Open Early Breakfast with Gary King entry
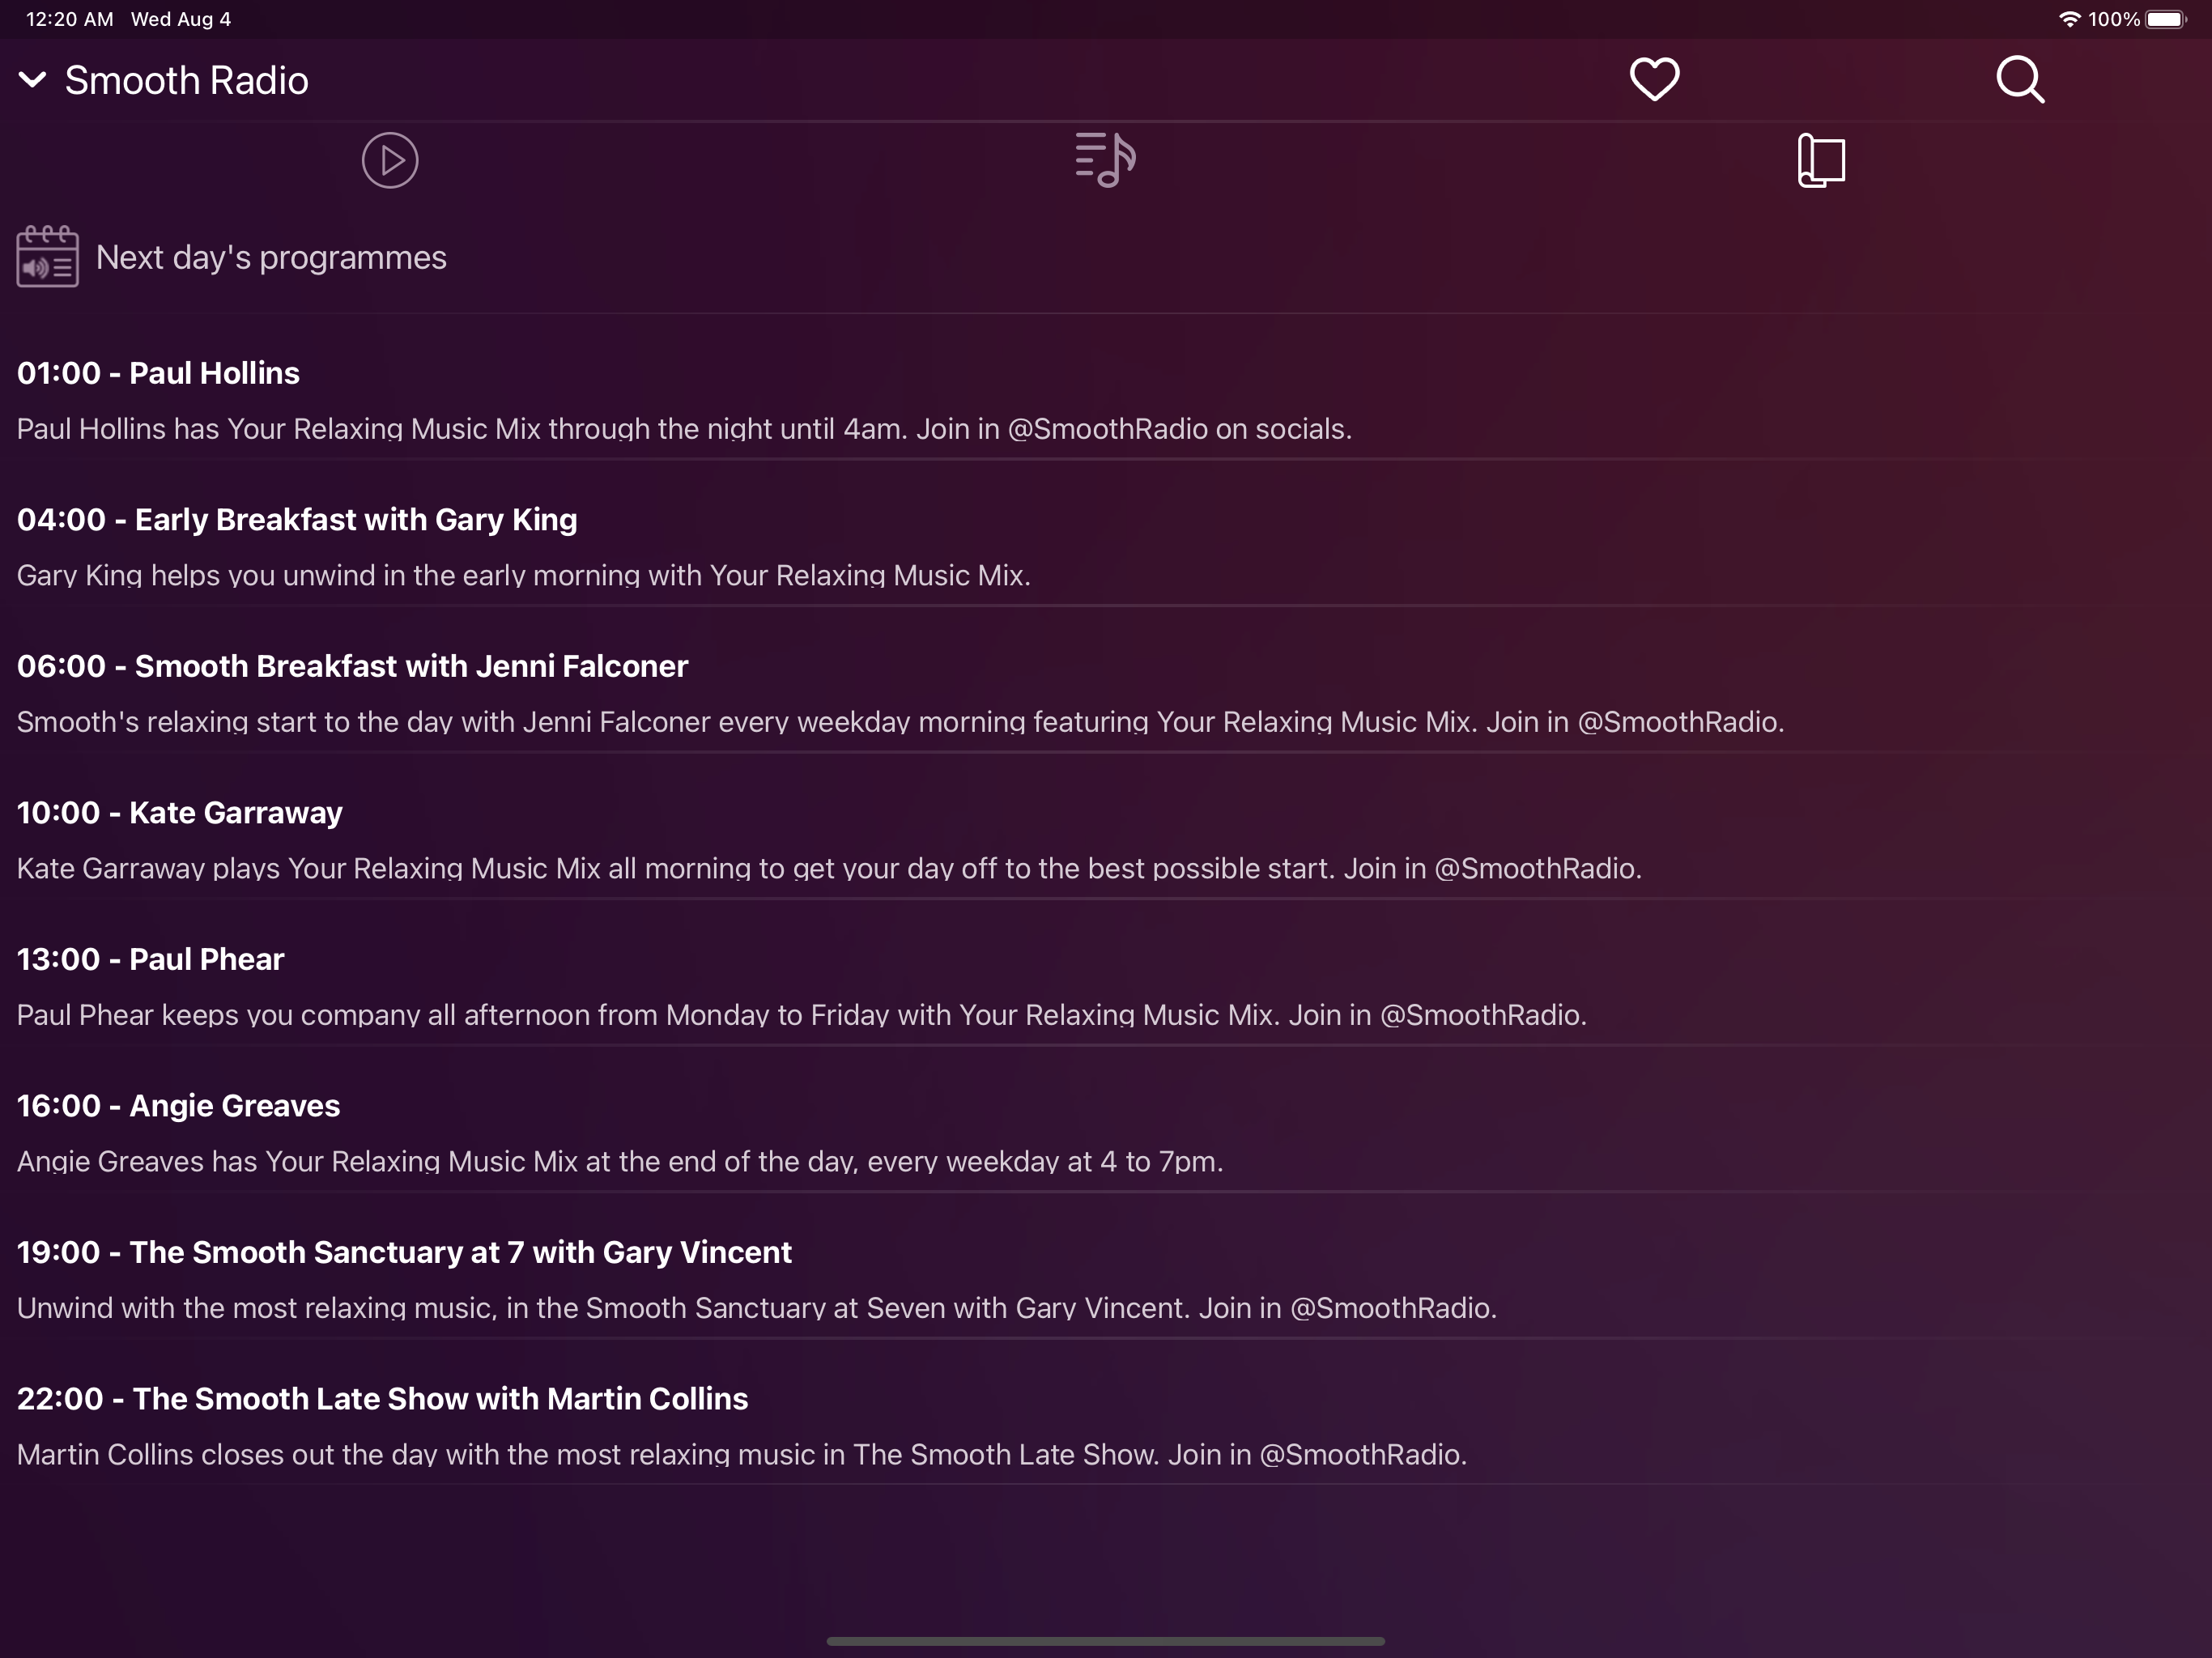The image size is (2212, 1658). coord(297,520)
